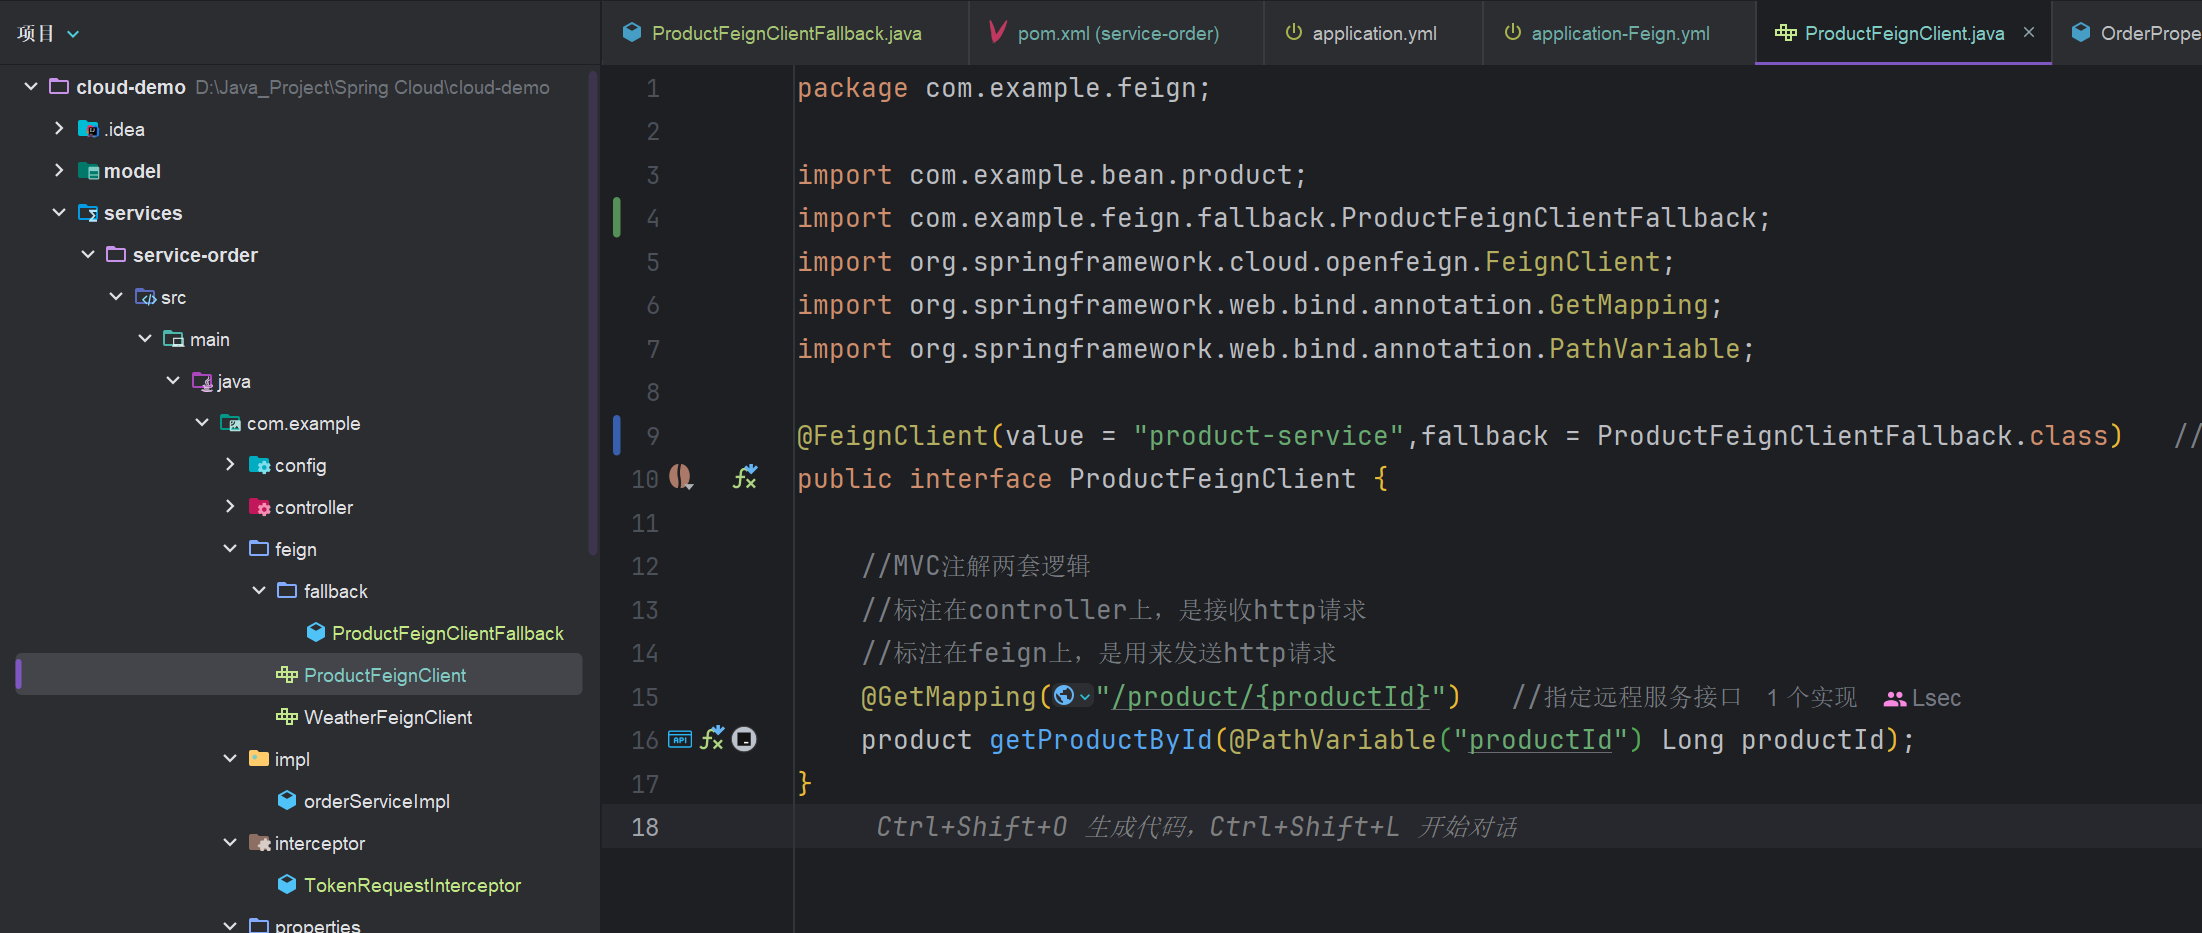2202x933 pixels.
Task: Switch to the application.yml tab
Action: click(1373, 34)
